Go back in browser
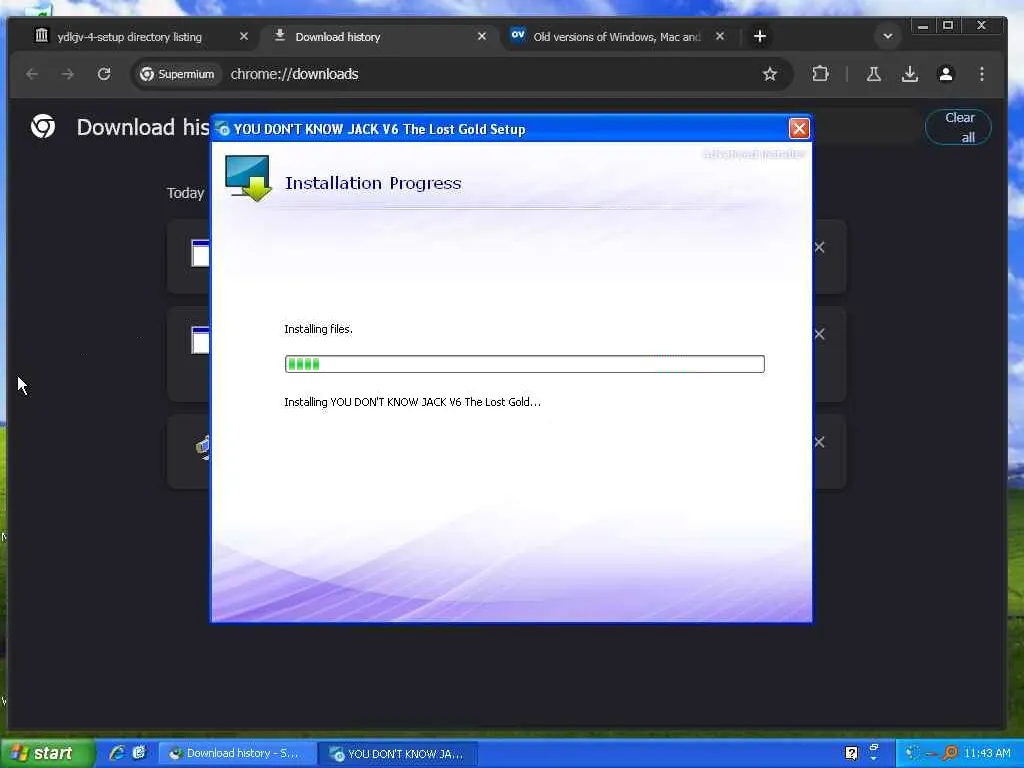The width and height of the screenshot is (1024, 768). pos(32,74)
